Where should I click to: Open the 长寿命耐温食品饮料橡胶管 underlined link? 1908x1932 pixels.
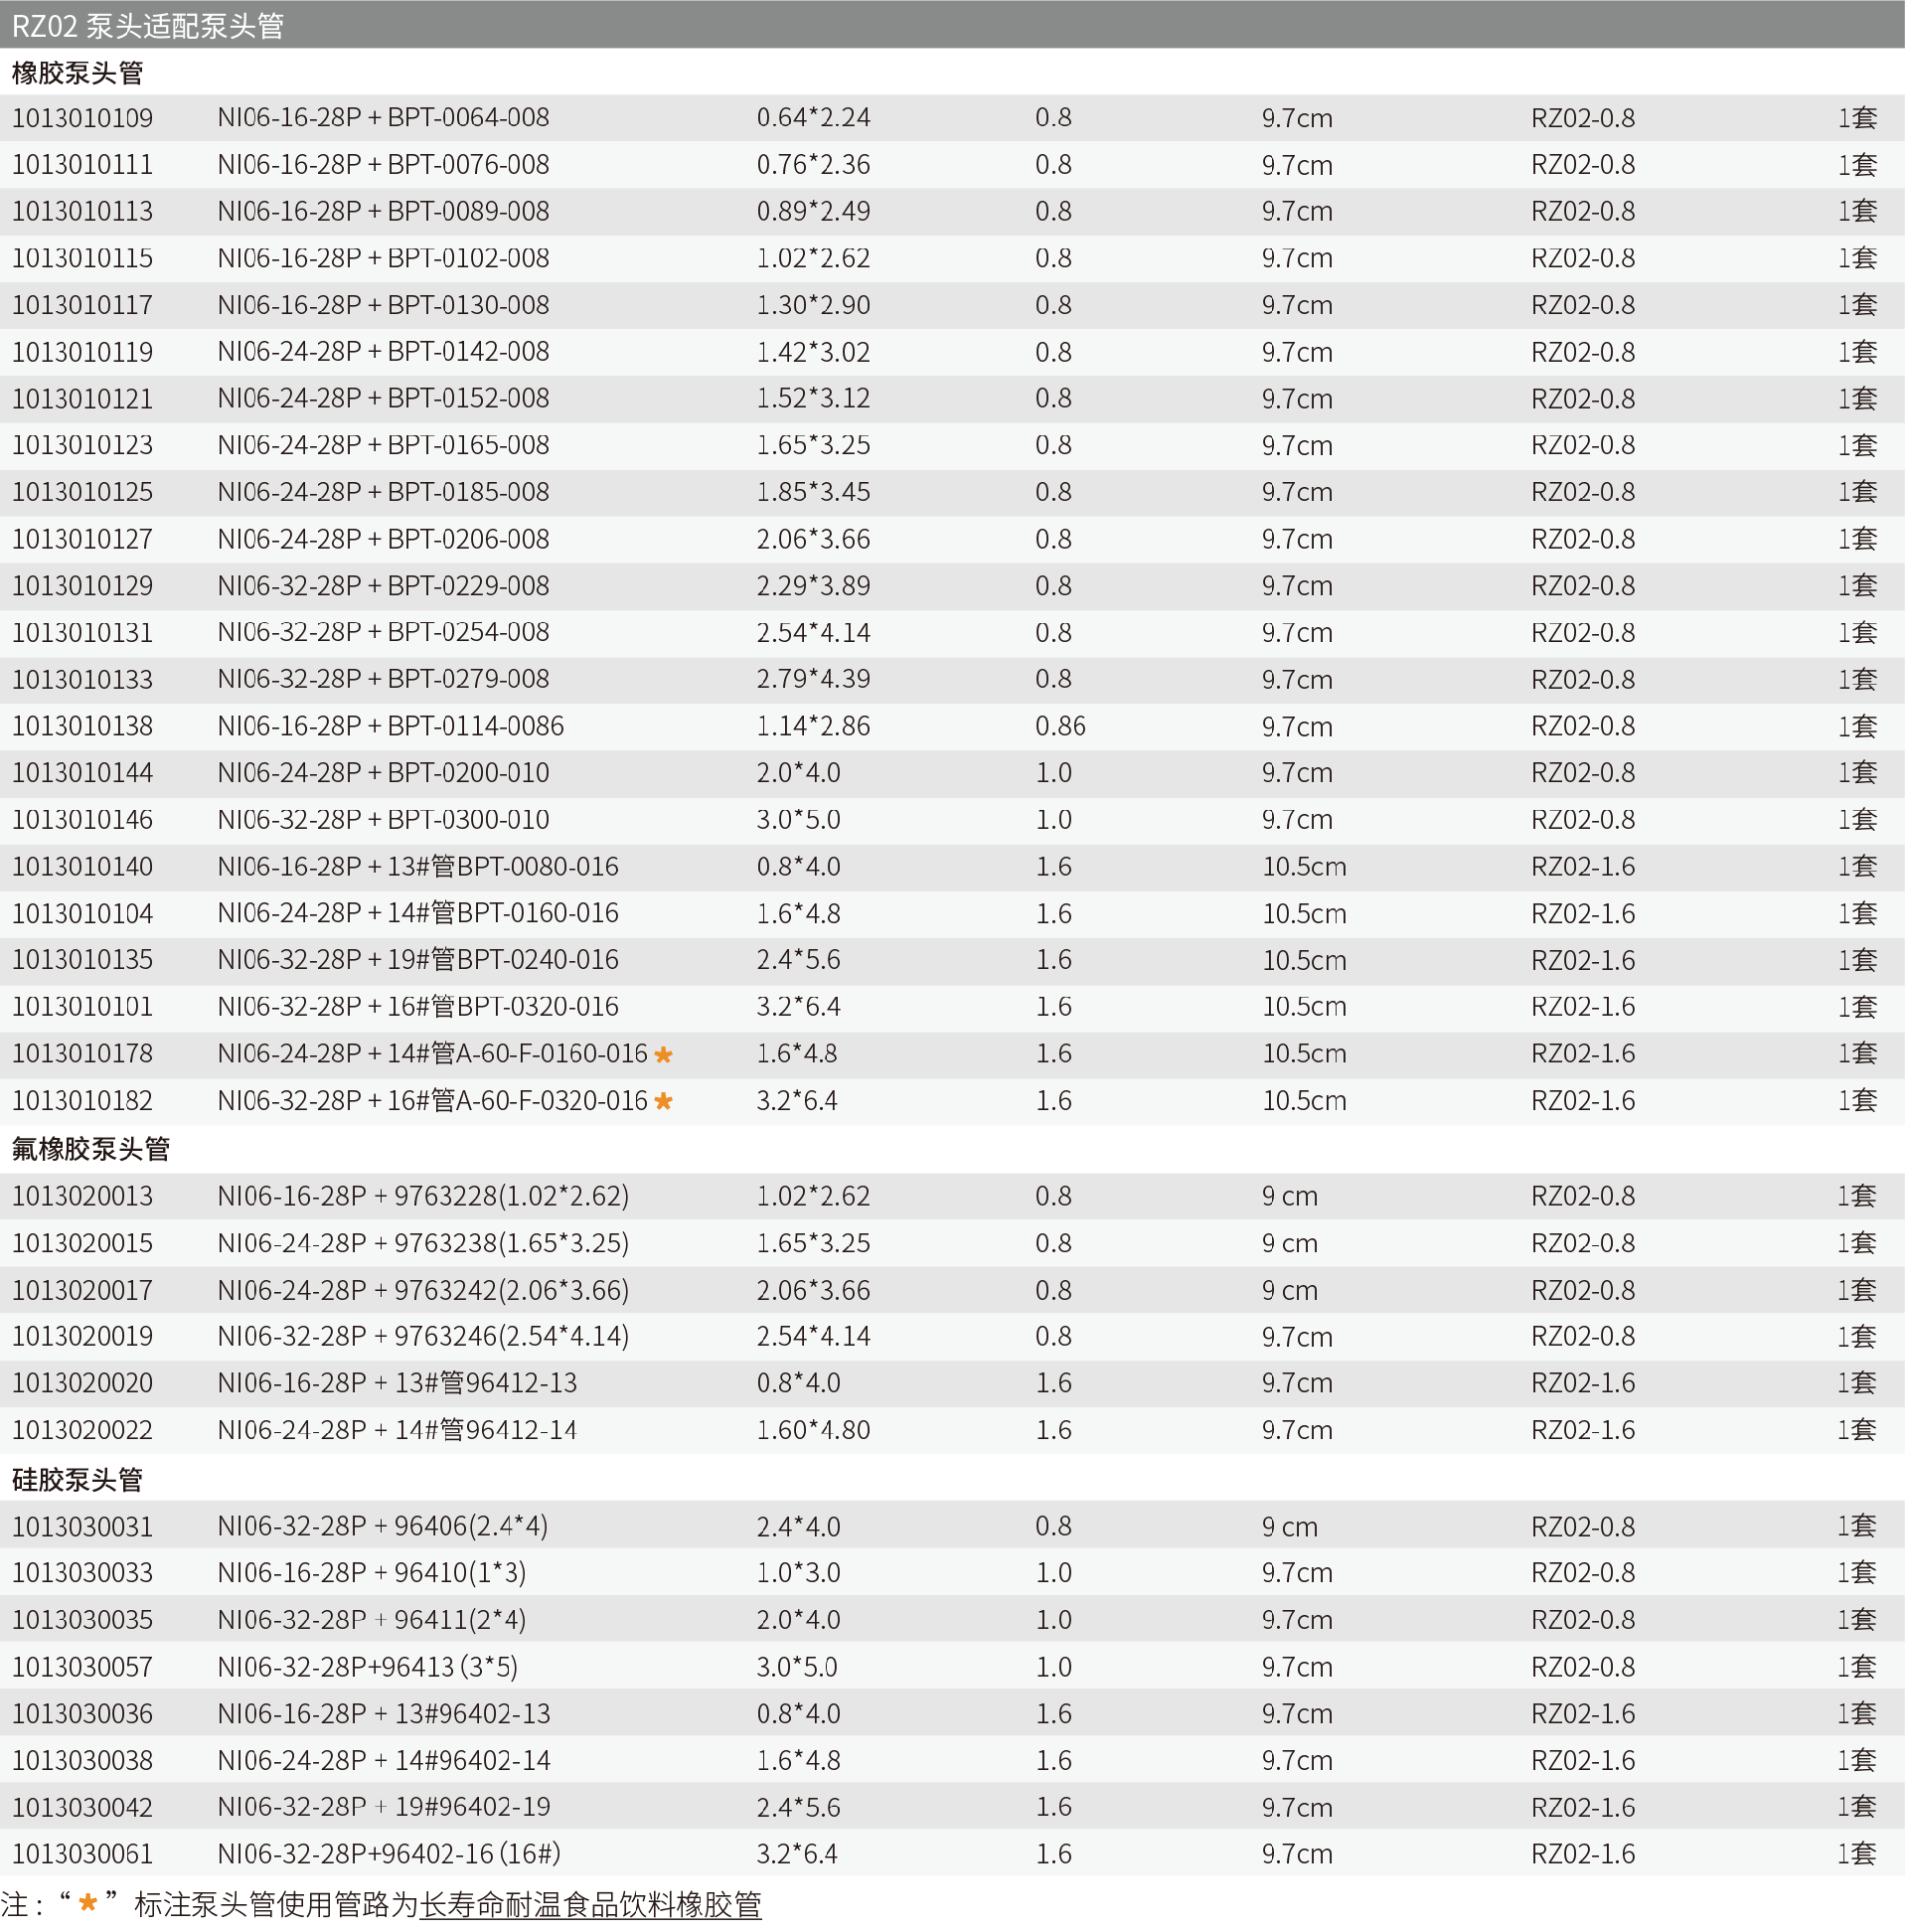click(x=591, y=1905)
